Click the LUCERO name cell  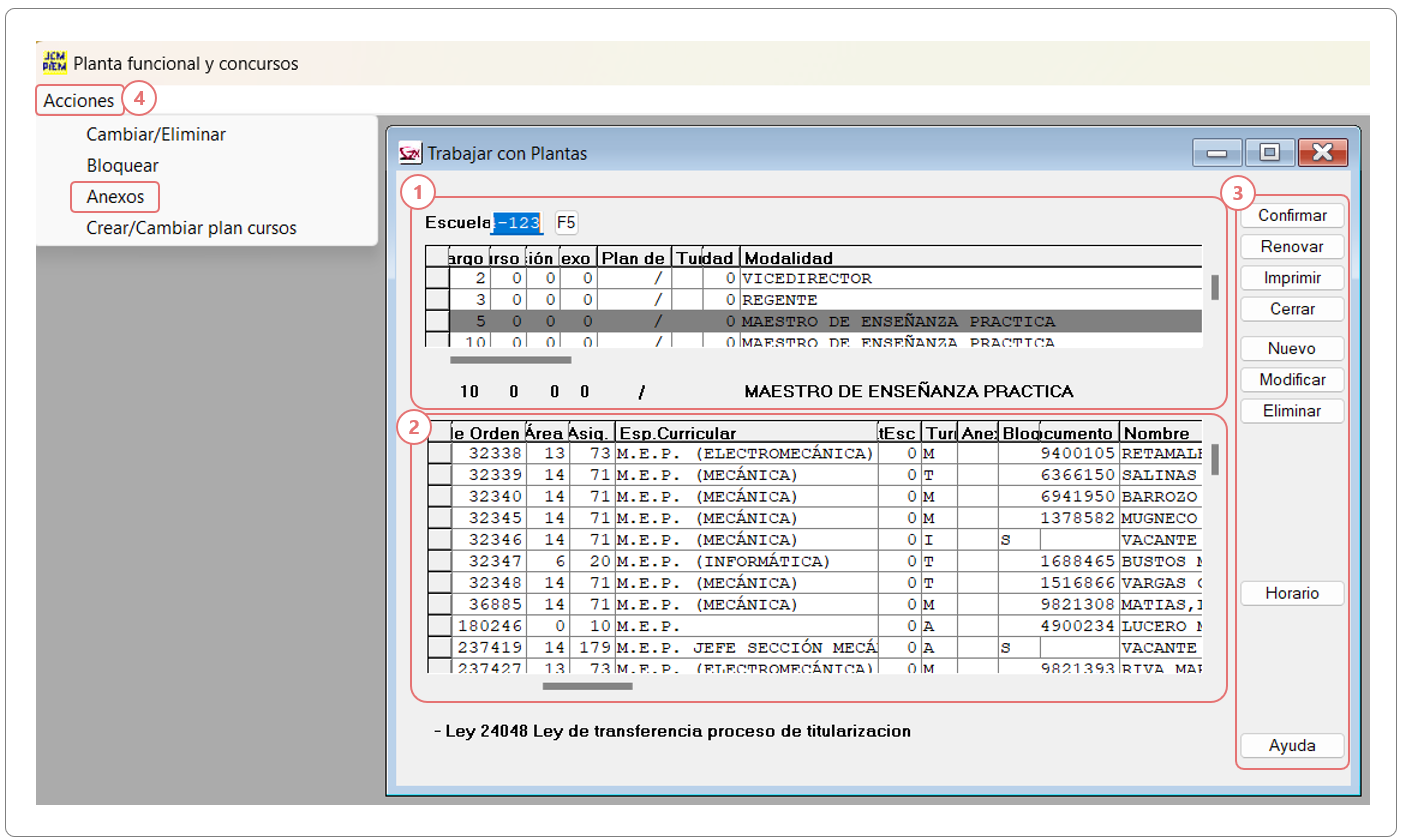[1160, 626]
